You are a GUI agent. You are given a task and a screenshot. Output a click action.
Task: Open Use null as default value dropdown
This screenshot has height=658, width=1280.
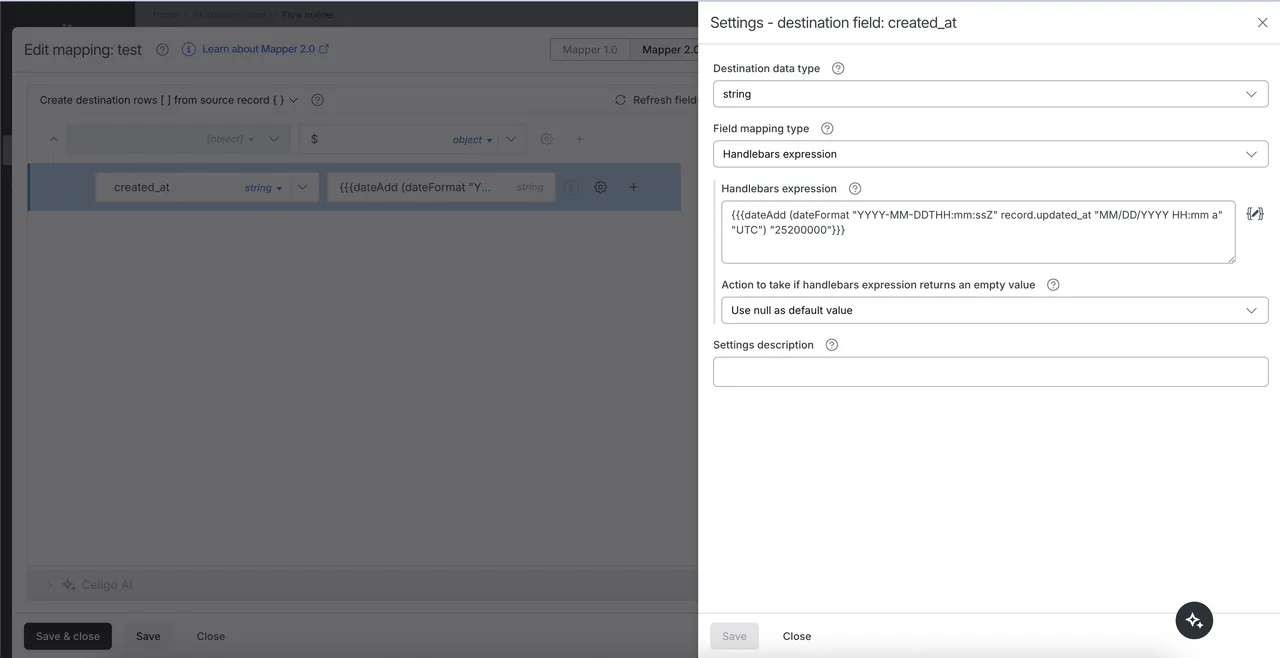point(994,310)
